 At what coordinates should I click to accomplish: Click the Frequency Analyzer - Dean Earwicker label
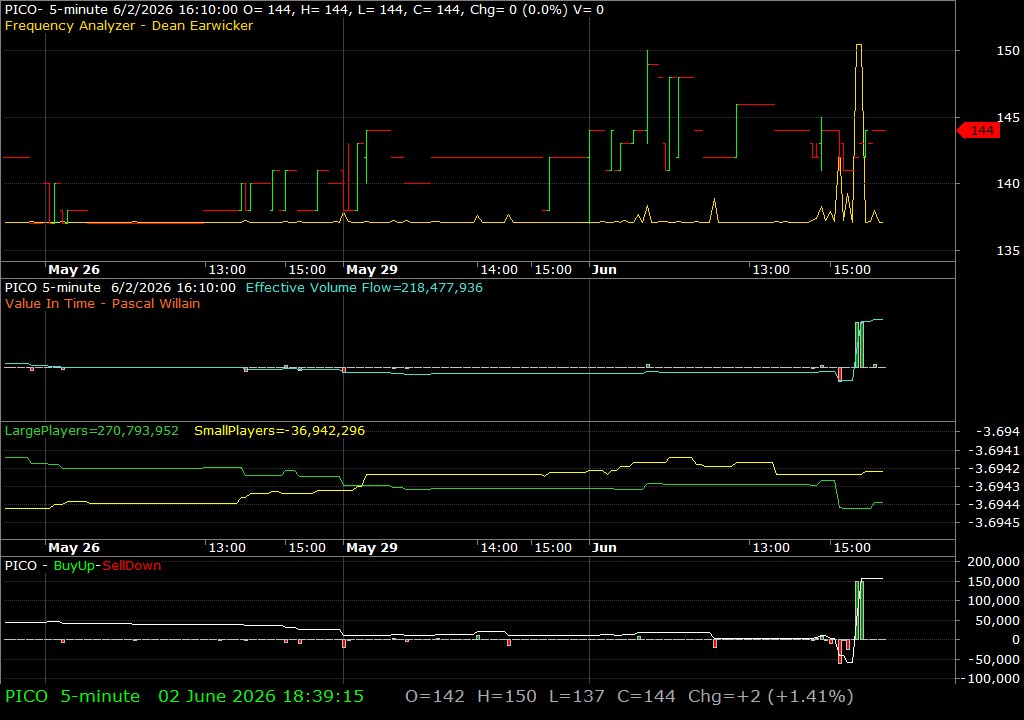129,25
